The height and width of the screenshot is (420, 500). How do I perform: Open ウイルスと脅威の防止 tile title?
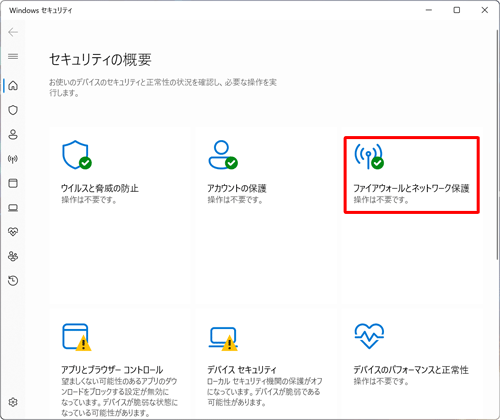(x=100, y=188)
